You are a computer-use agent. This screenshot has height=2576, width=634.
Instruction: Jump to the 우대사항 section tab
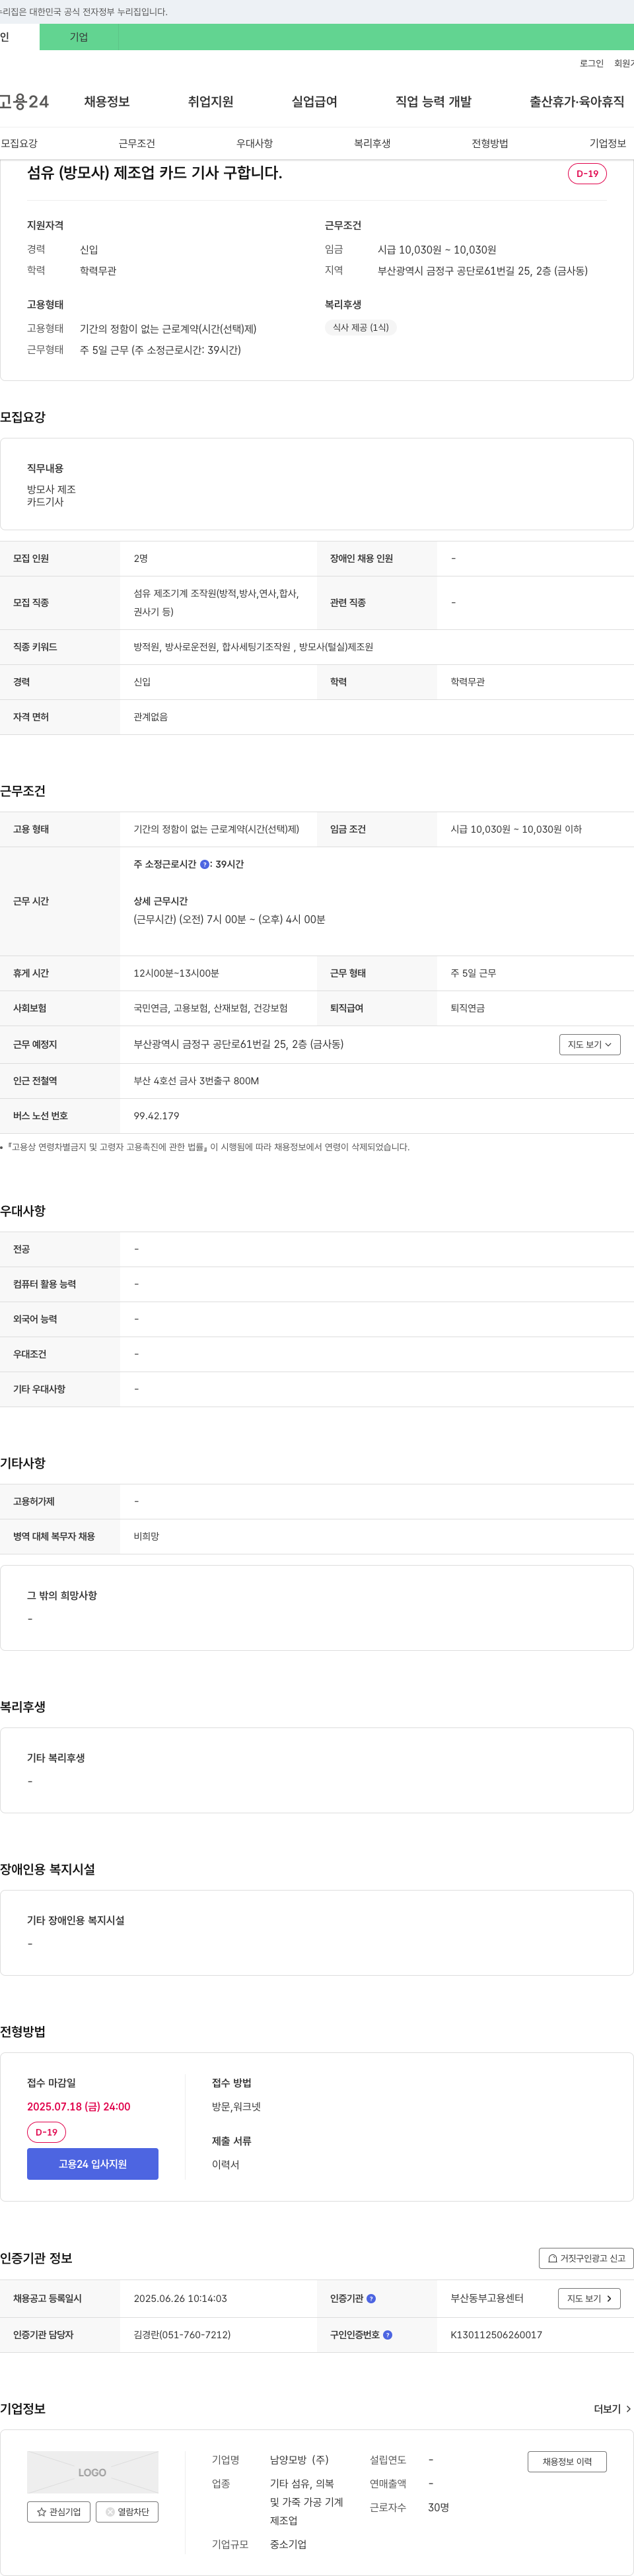[254, 143]
